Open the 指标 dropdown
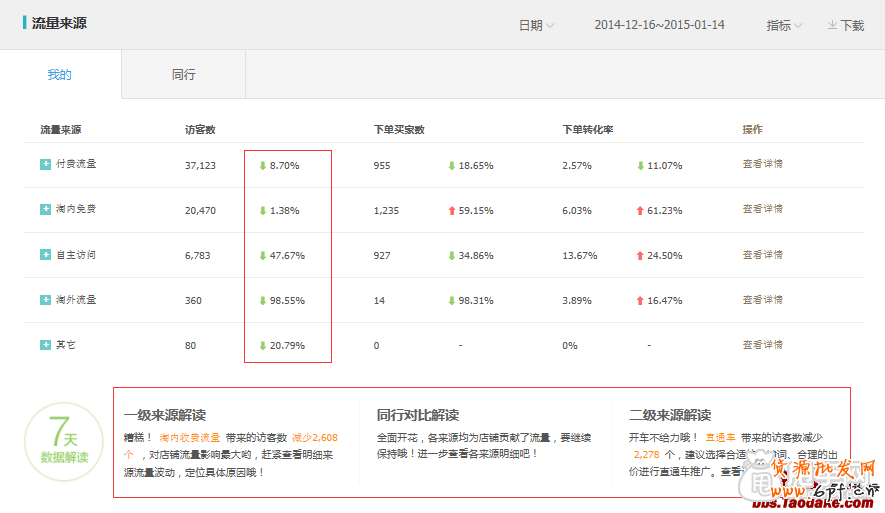Image resolution: width=885 pixels, height=513 pixels. (x=784, y=25)
